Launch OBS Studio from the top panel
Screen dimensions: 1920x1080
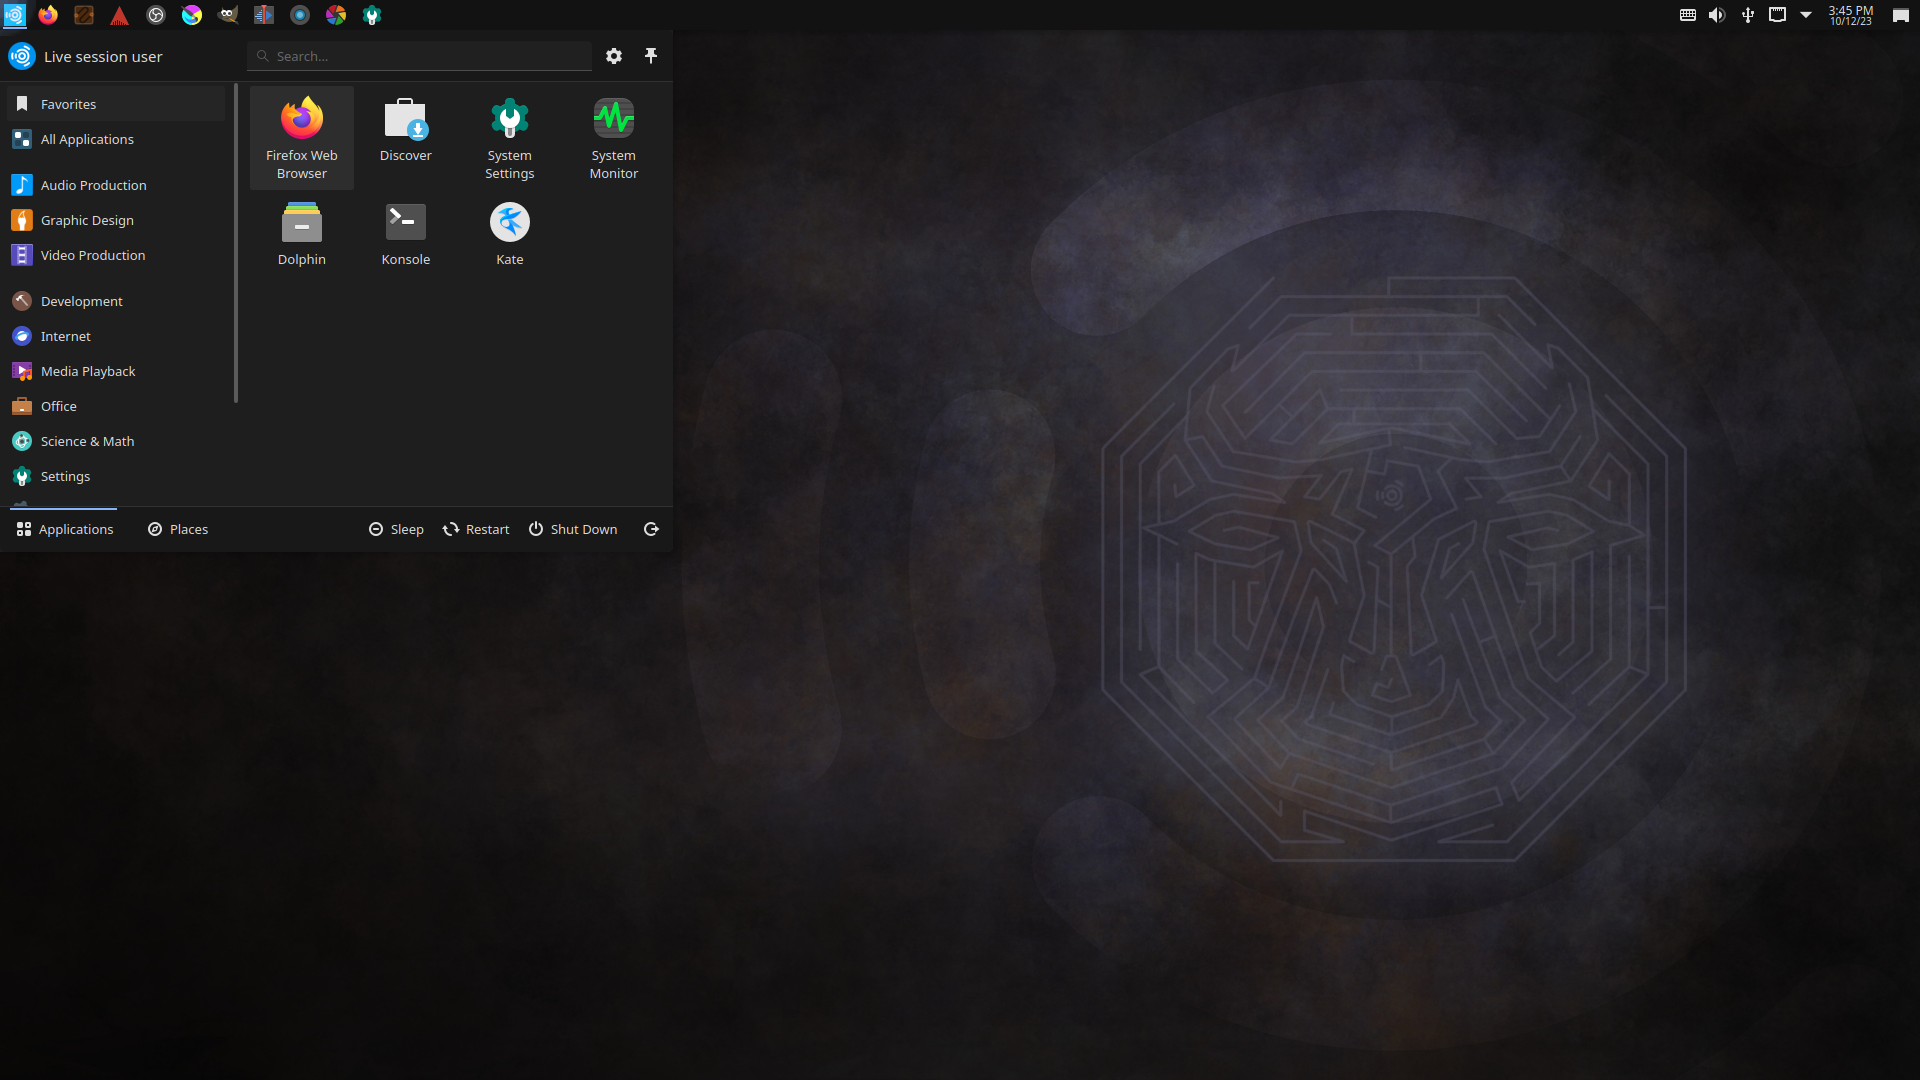point(156,15)
